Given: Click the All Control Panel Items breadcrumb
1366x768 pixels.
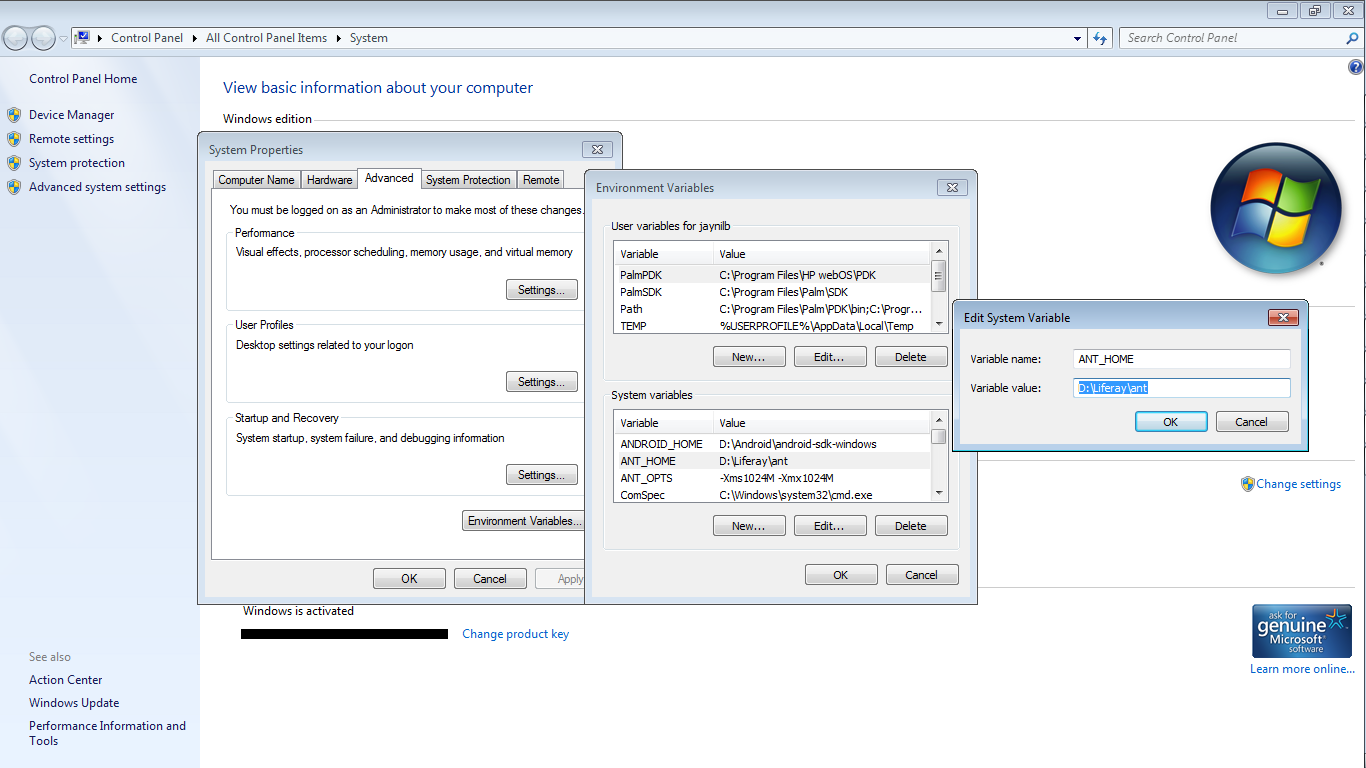Looking at the screenshot, I should (x=266, y=38).
